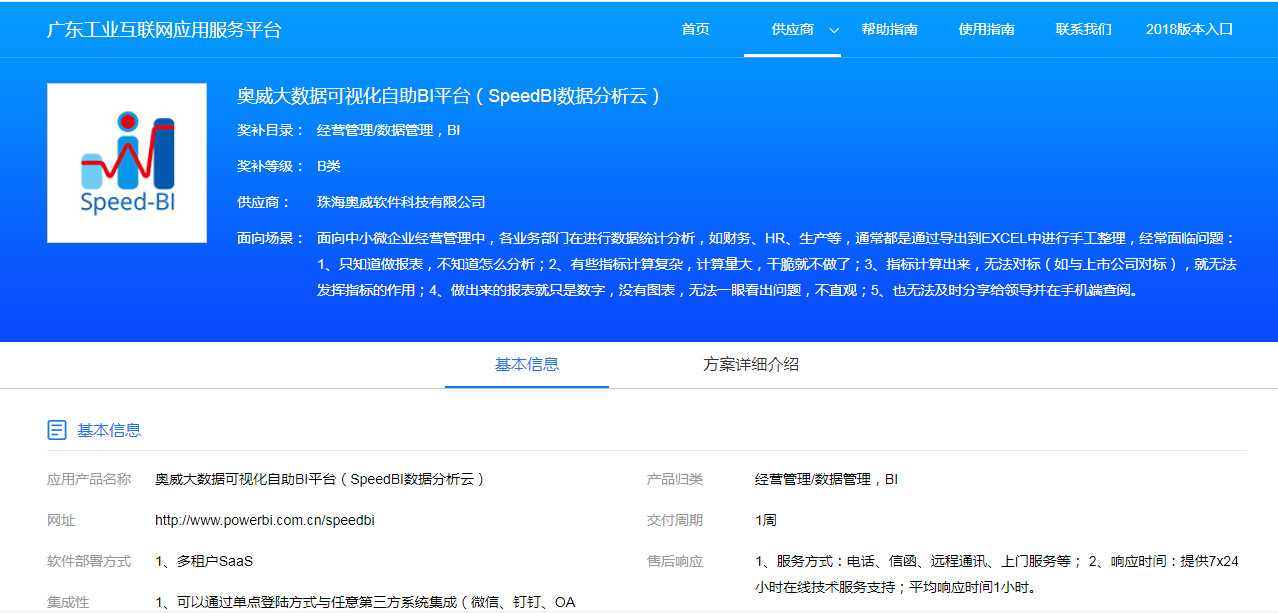Click 使用指南 in the header
Image resolution: width=1278 pixels, height=613 pixels.
986,29
